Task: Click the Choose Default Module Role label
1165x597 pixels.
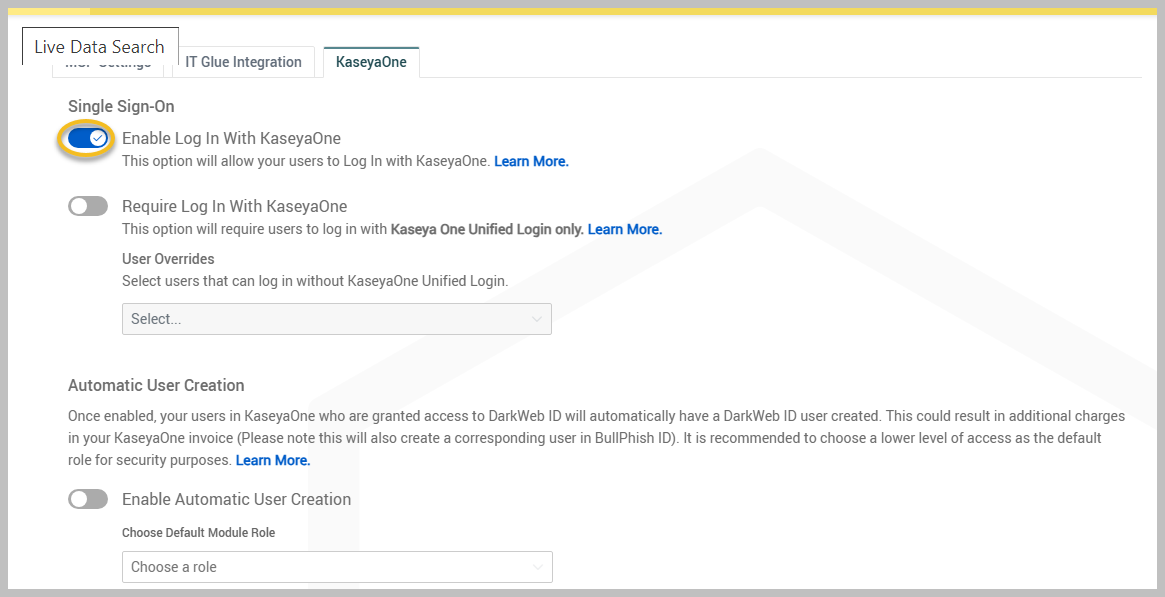Action: (x=198, y=533)
